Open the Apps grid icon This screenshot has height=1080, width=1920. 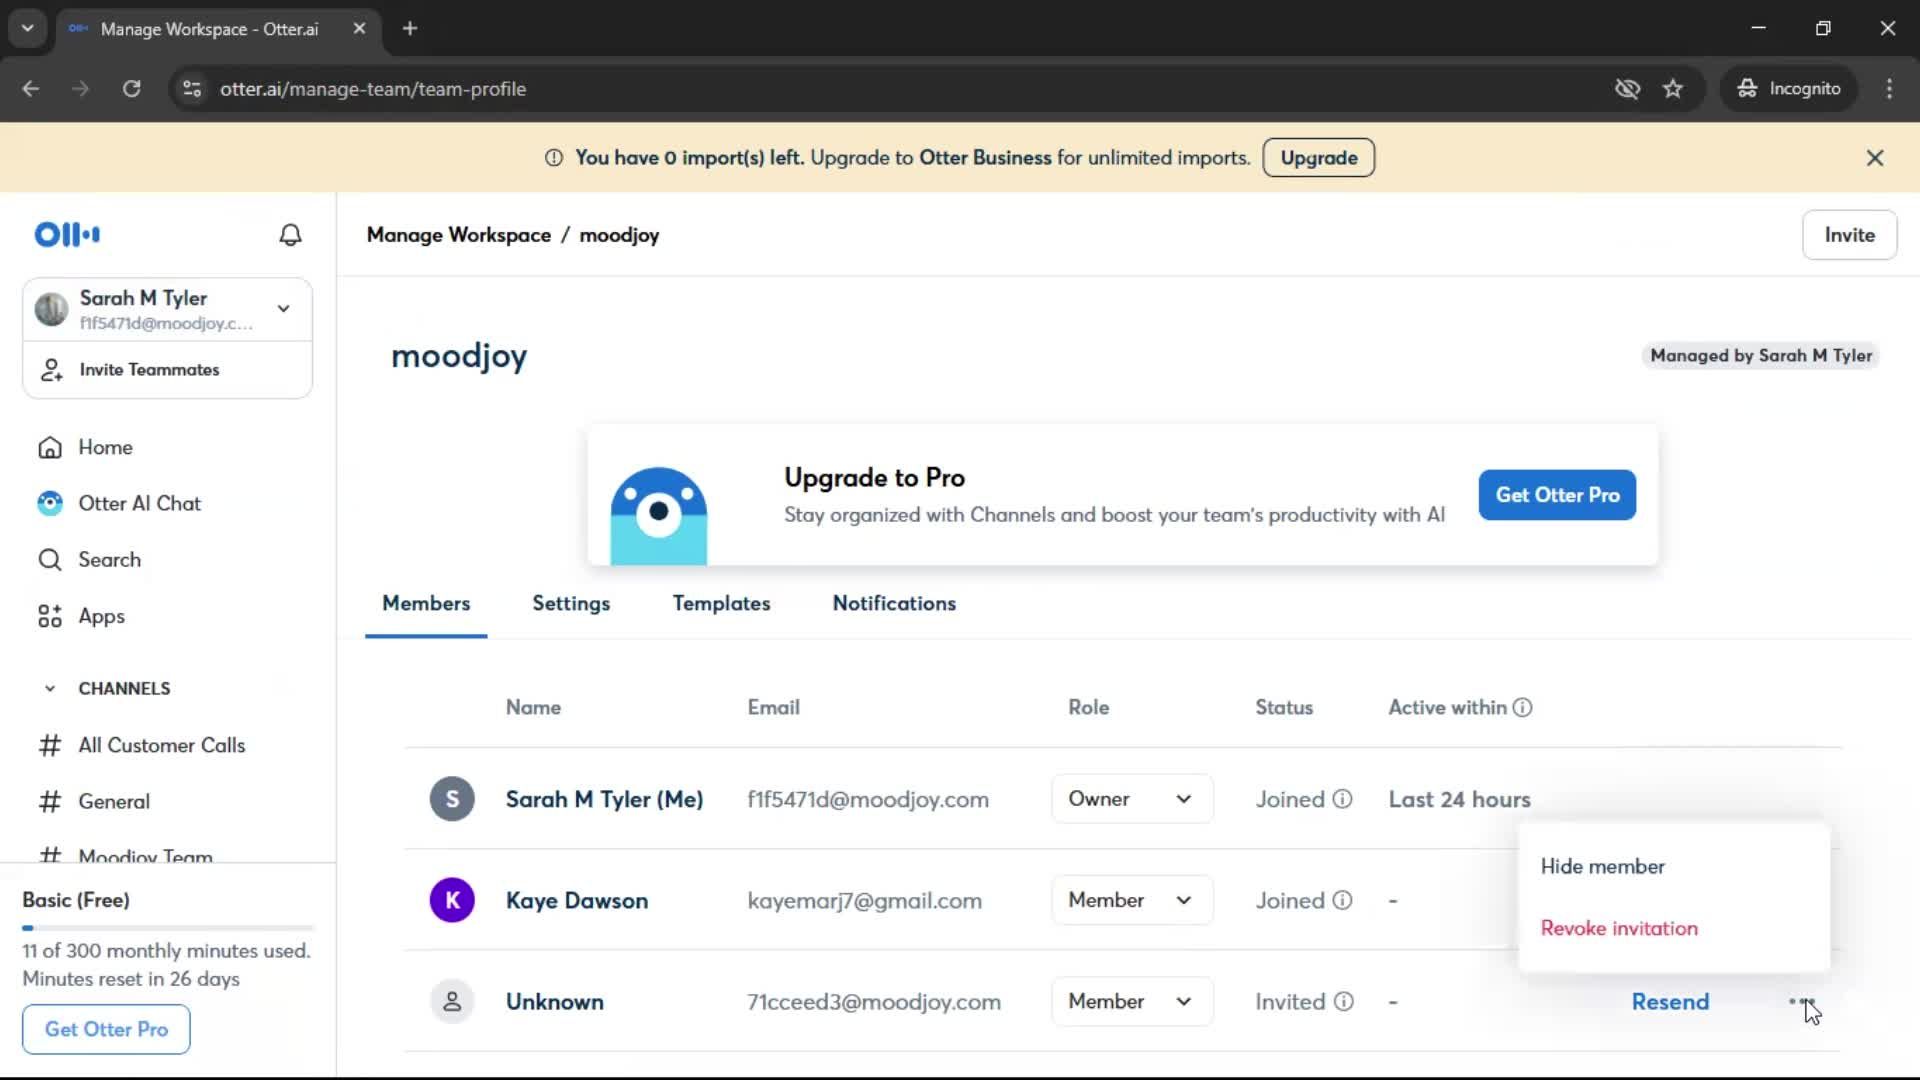coord(50,616)
